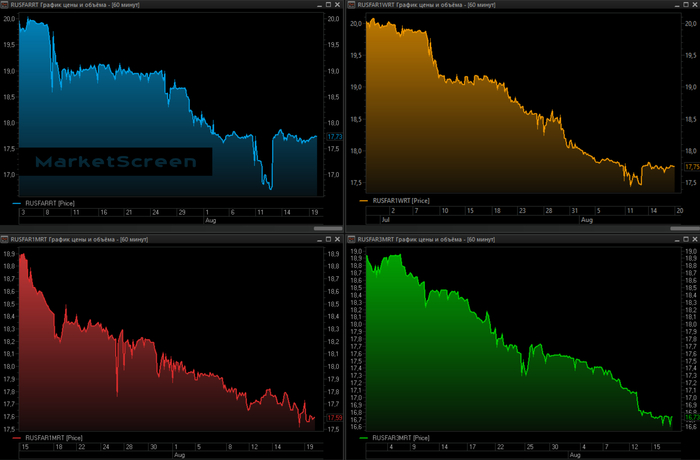Close the RUSFAR3MRT chart window
The image size is (700, 460).
[693, 240]
